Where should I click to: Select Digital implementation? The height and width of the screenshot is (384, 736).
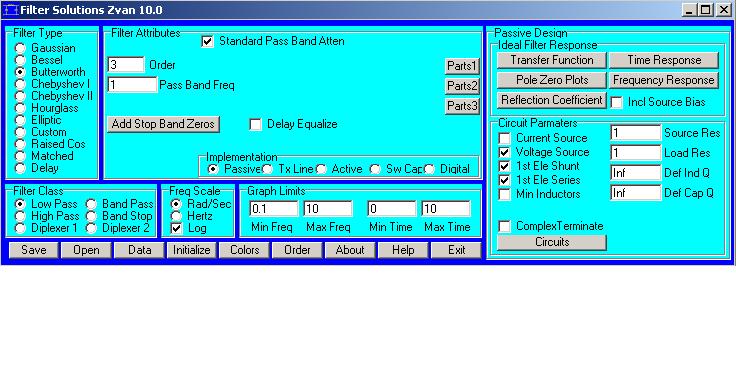pyautogui.click(x=429, y=169)
